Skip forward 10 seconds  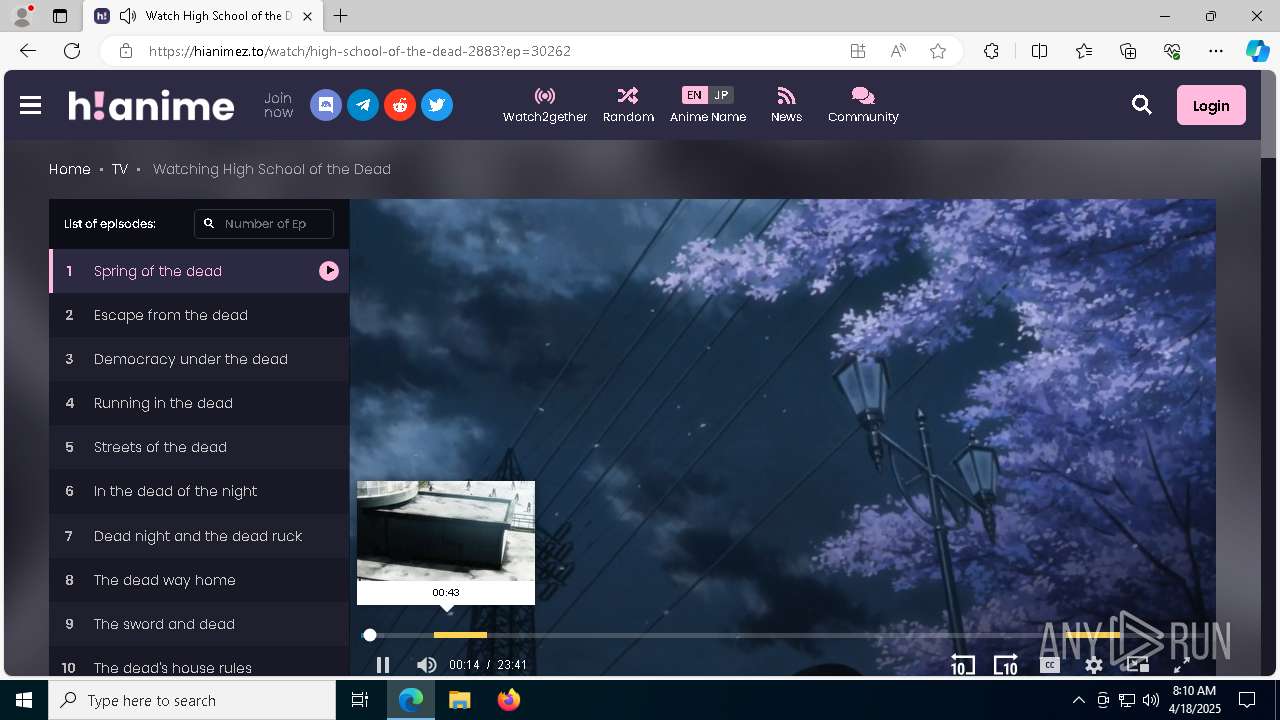[1005, 665]
